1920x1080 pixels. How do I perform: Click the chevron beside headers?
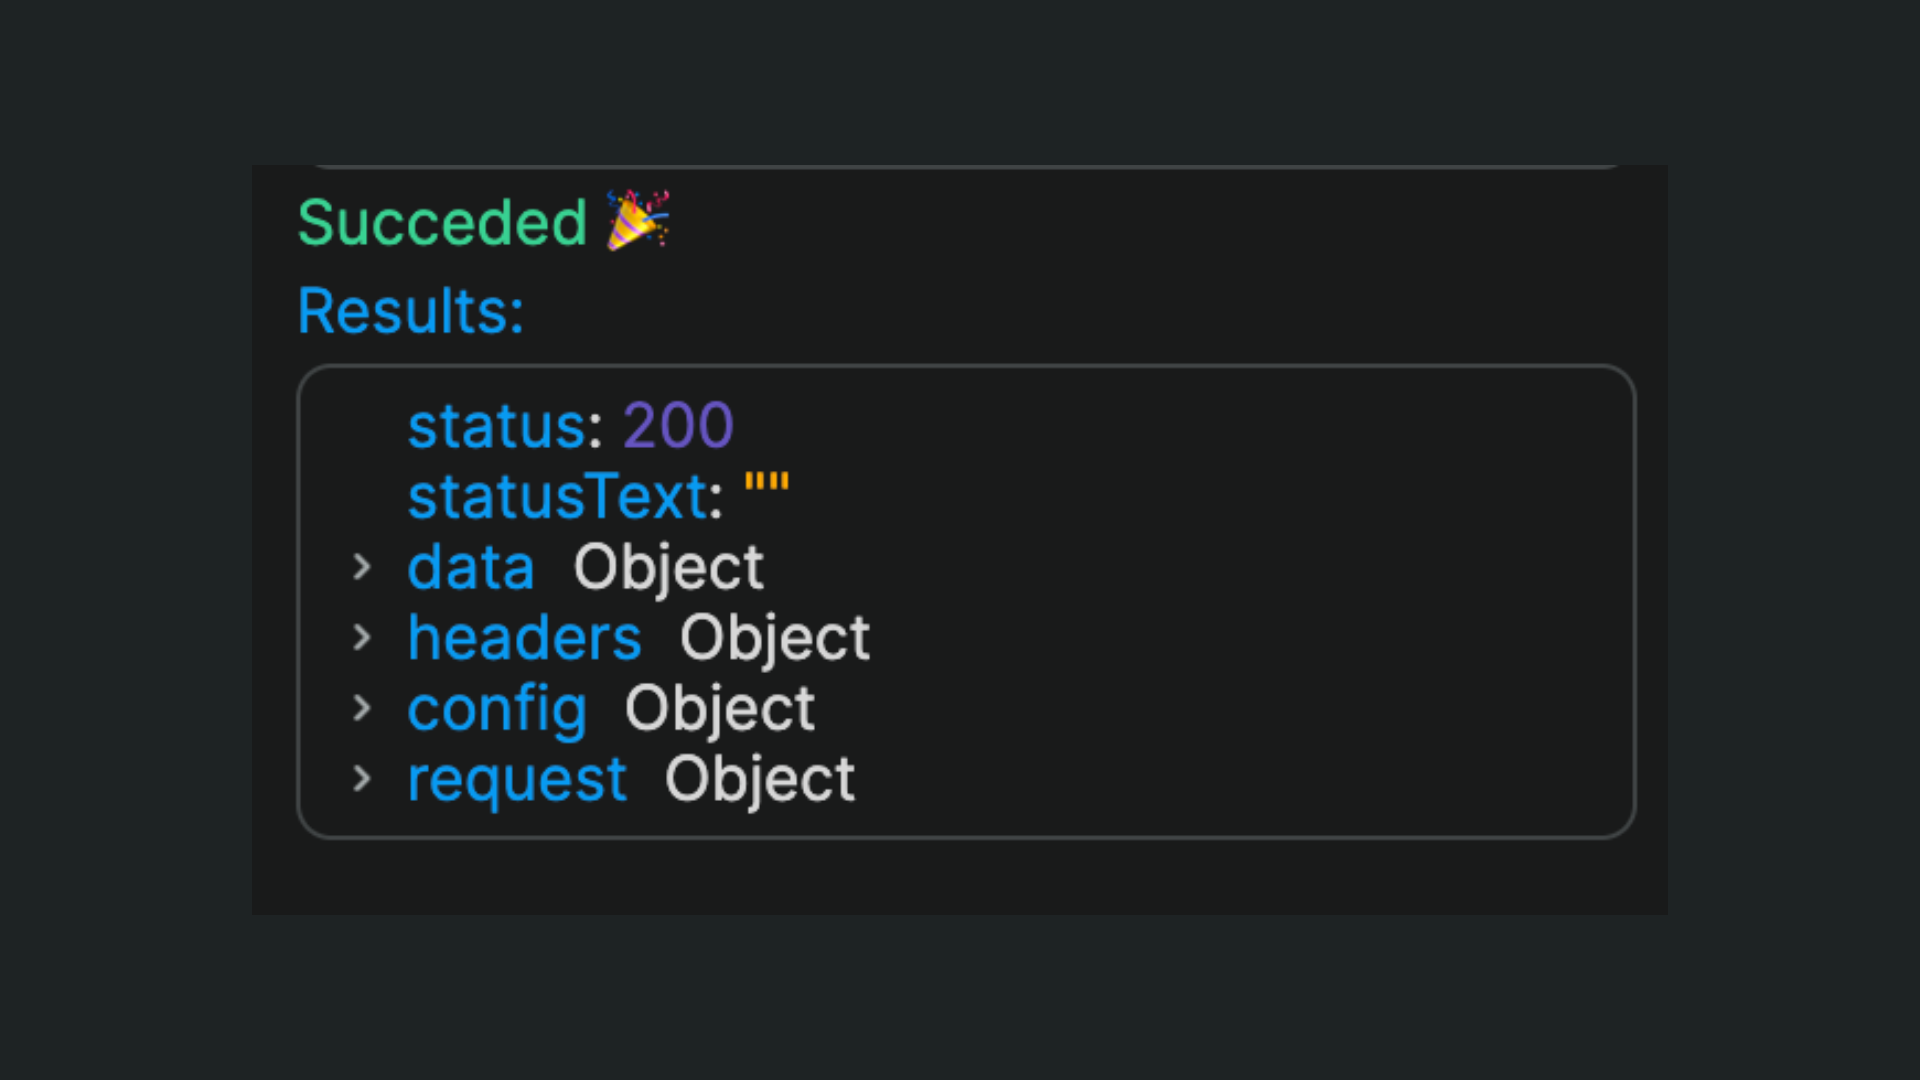coord(362,637)
